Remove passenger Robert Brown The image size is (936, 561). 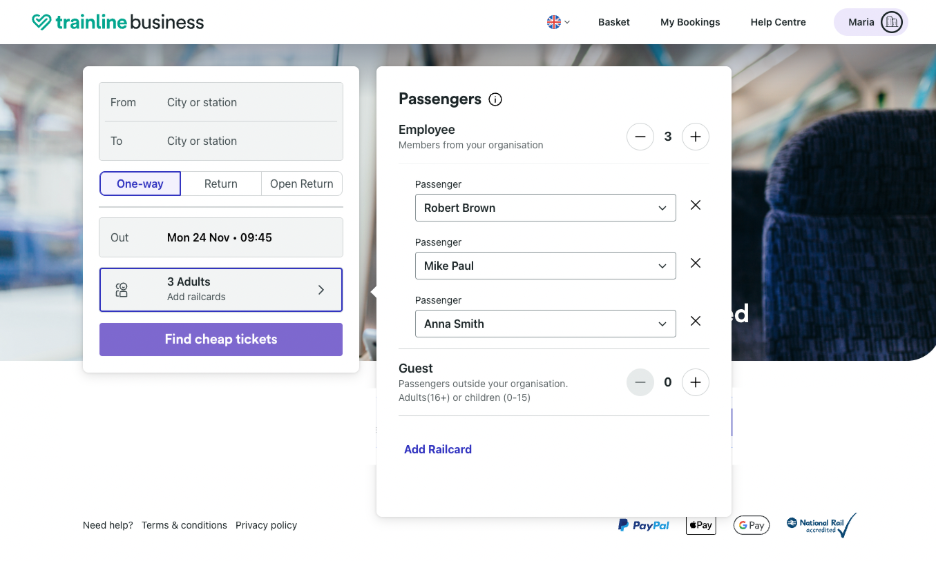click(x=696, y=206)
